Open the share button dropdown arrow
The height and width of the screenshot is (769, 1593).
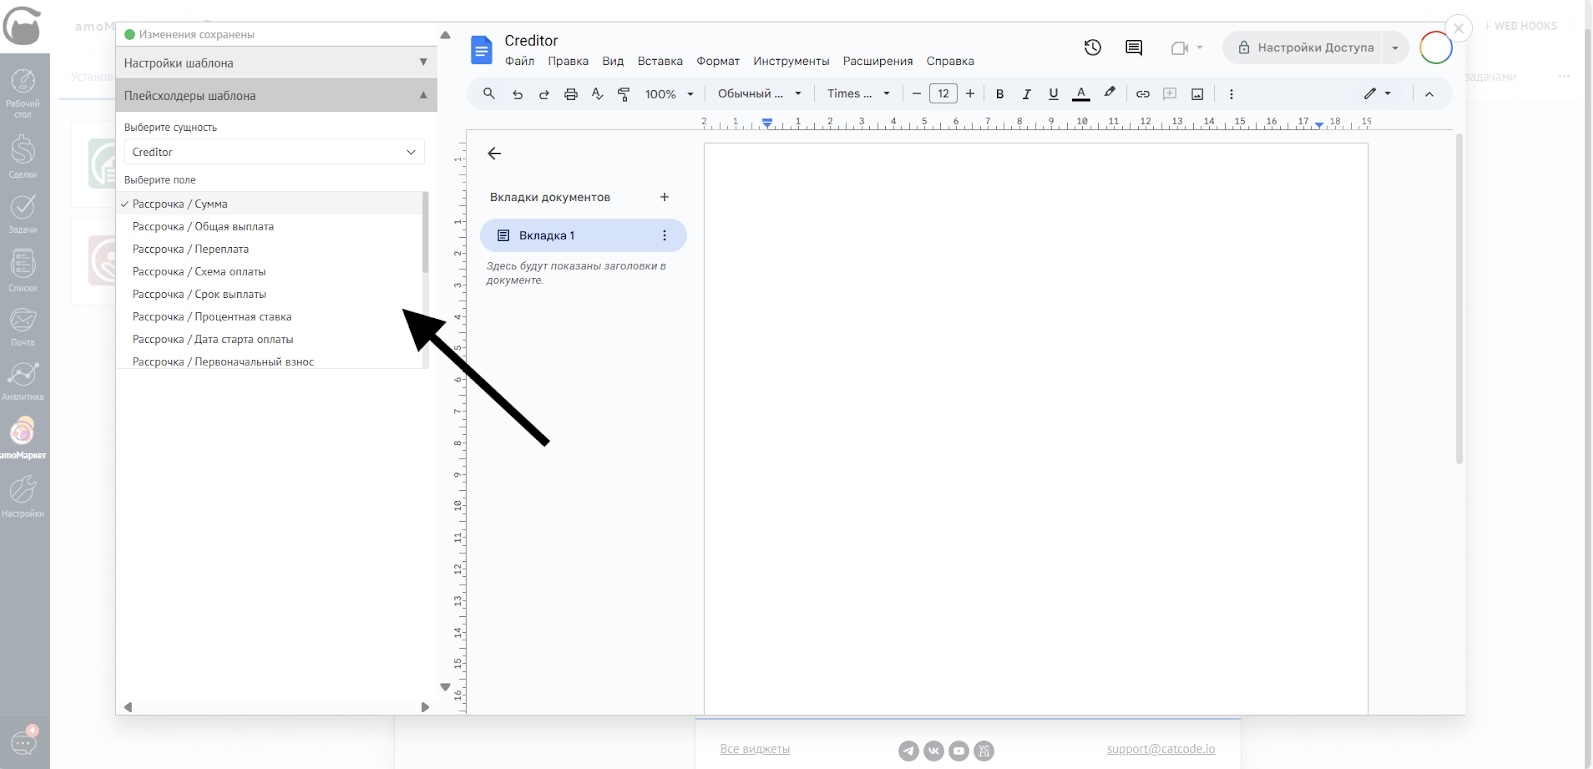click(x=1396, y=47)
